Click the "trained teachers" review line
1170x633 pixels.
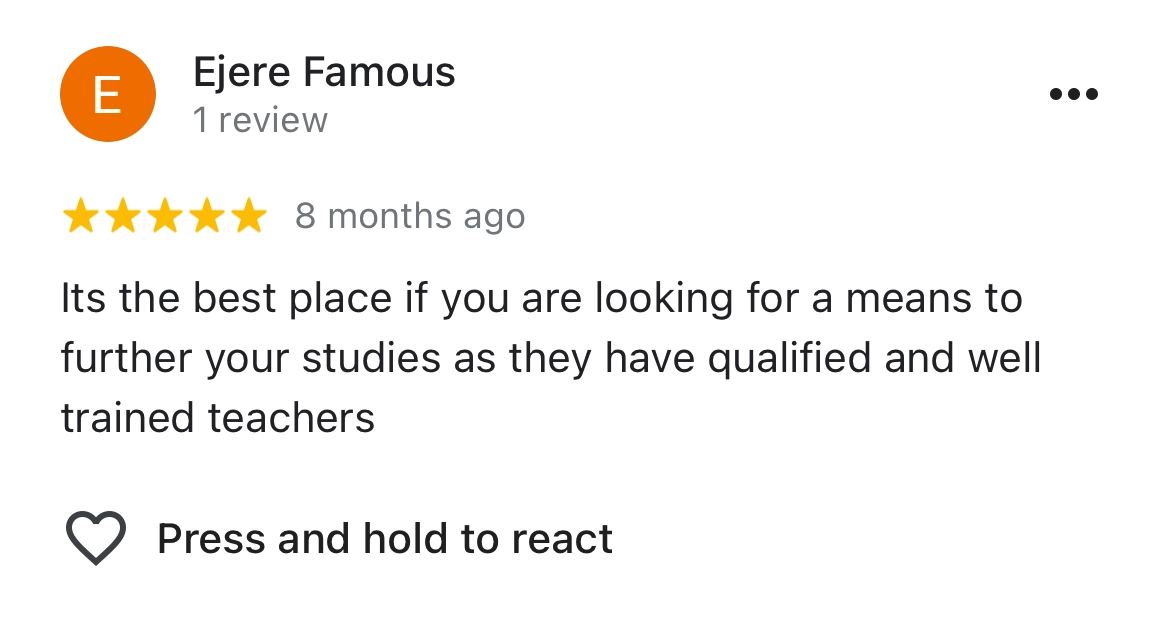tap(218, 417)
